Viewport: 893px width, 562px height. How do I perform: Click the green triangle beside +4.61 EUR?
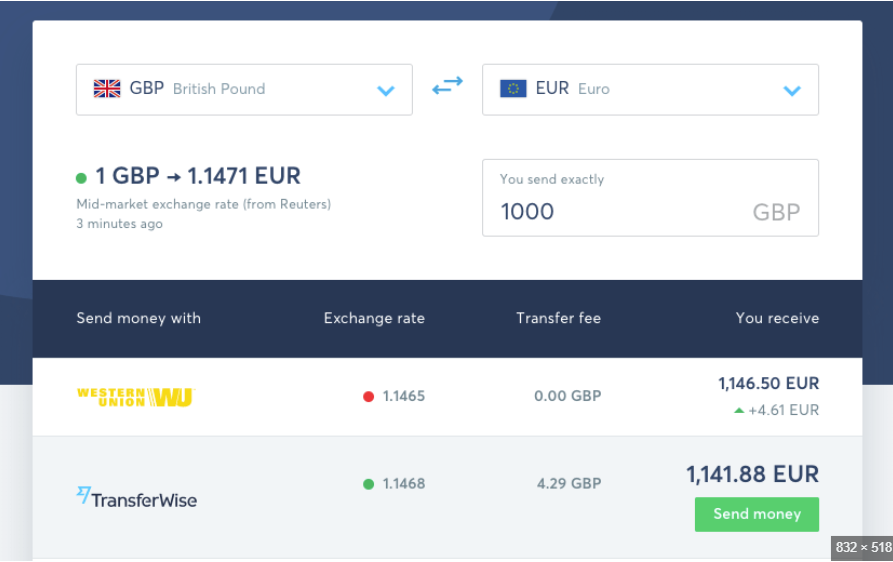739,411
